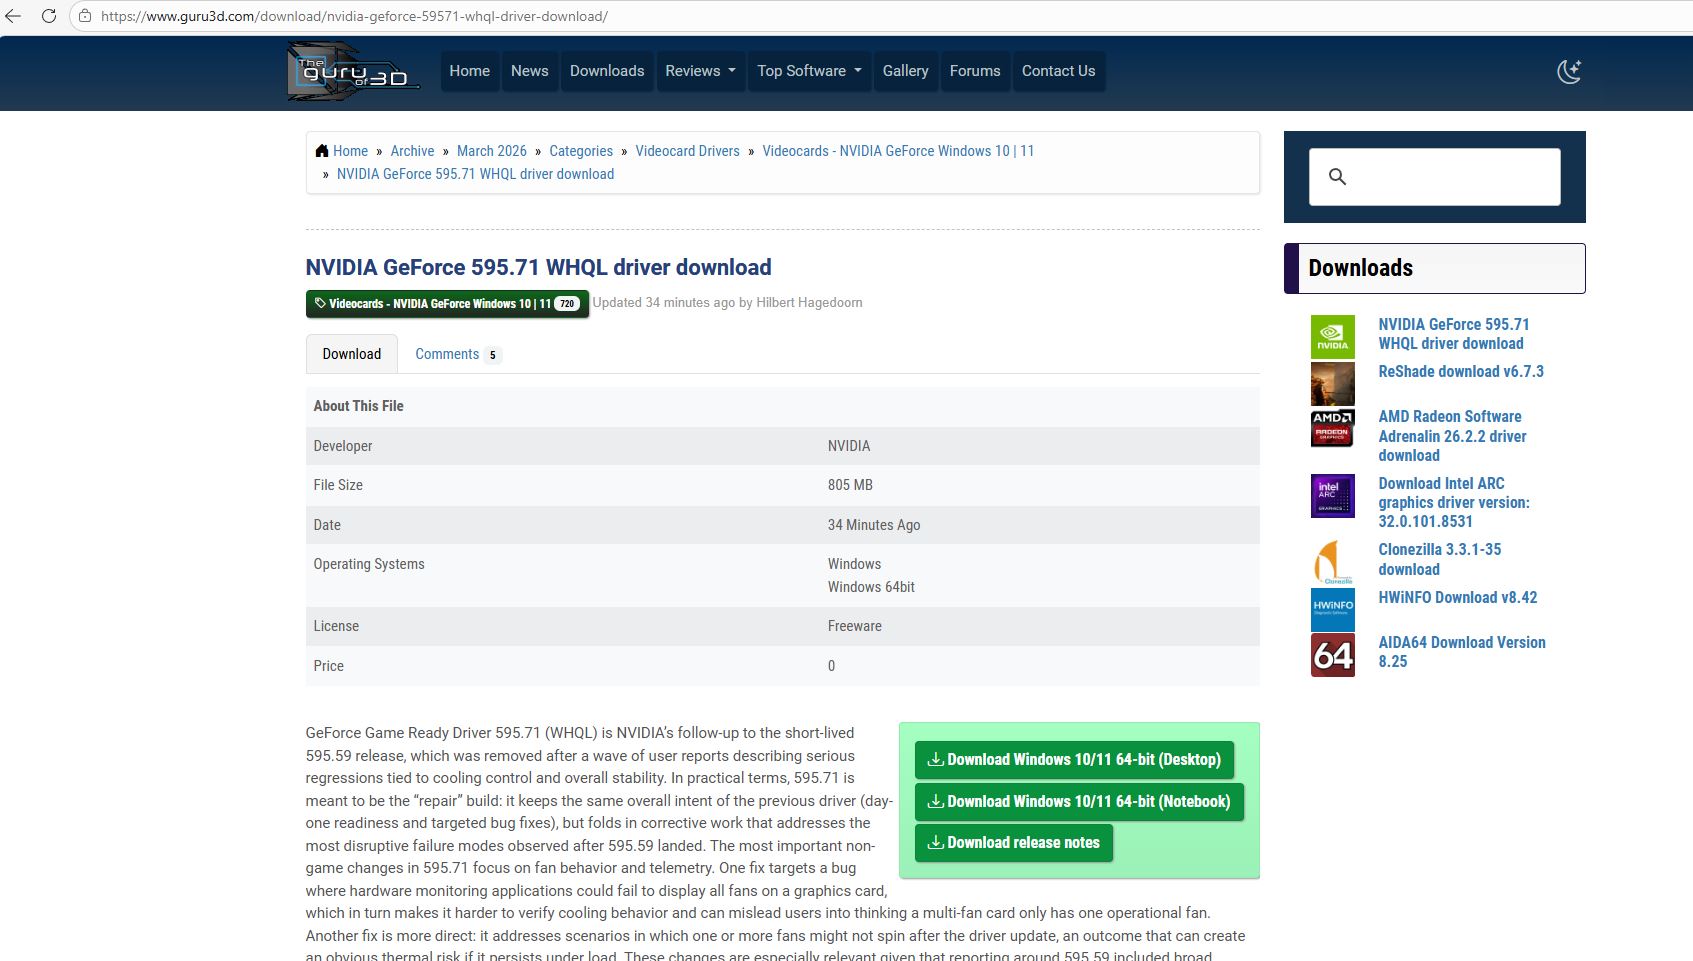Expand the Reviews dropdown menu
The height and width of the screenshot is (961, 1693).
coord(700,71)
